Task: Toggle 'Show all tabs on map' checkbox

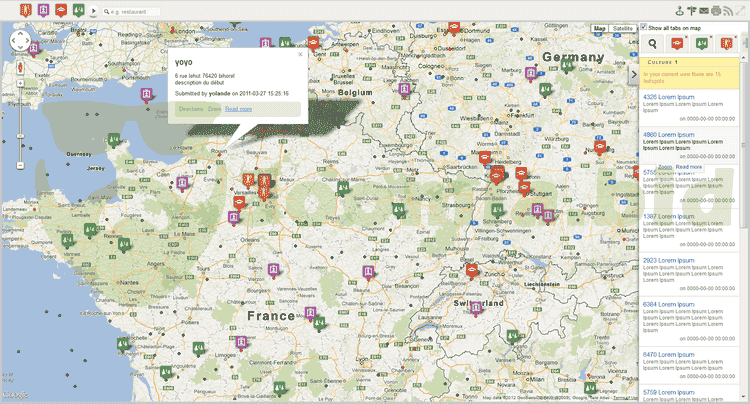Action: (x=644, y=28)
